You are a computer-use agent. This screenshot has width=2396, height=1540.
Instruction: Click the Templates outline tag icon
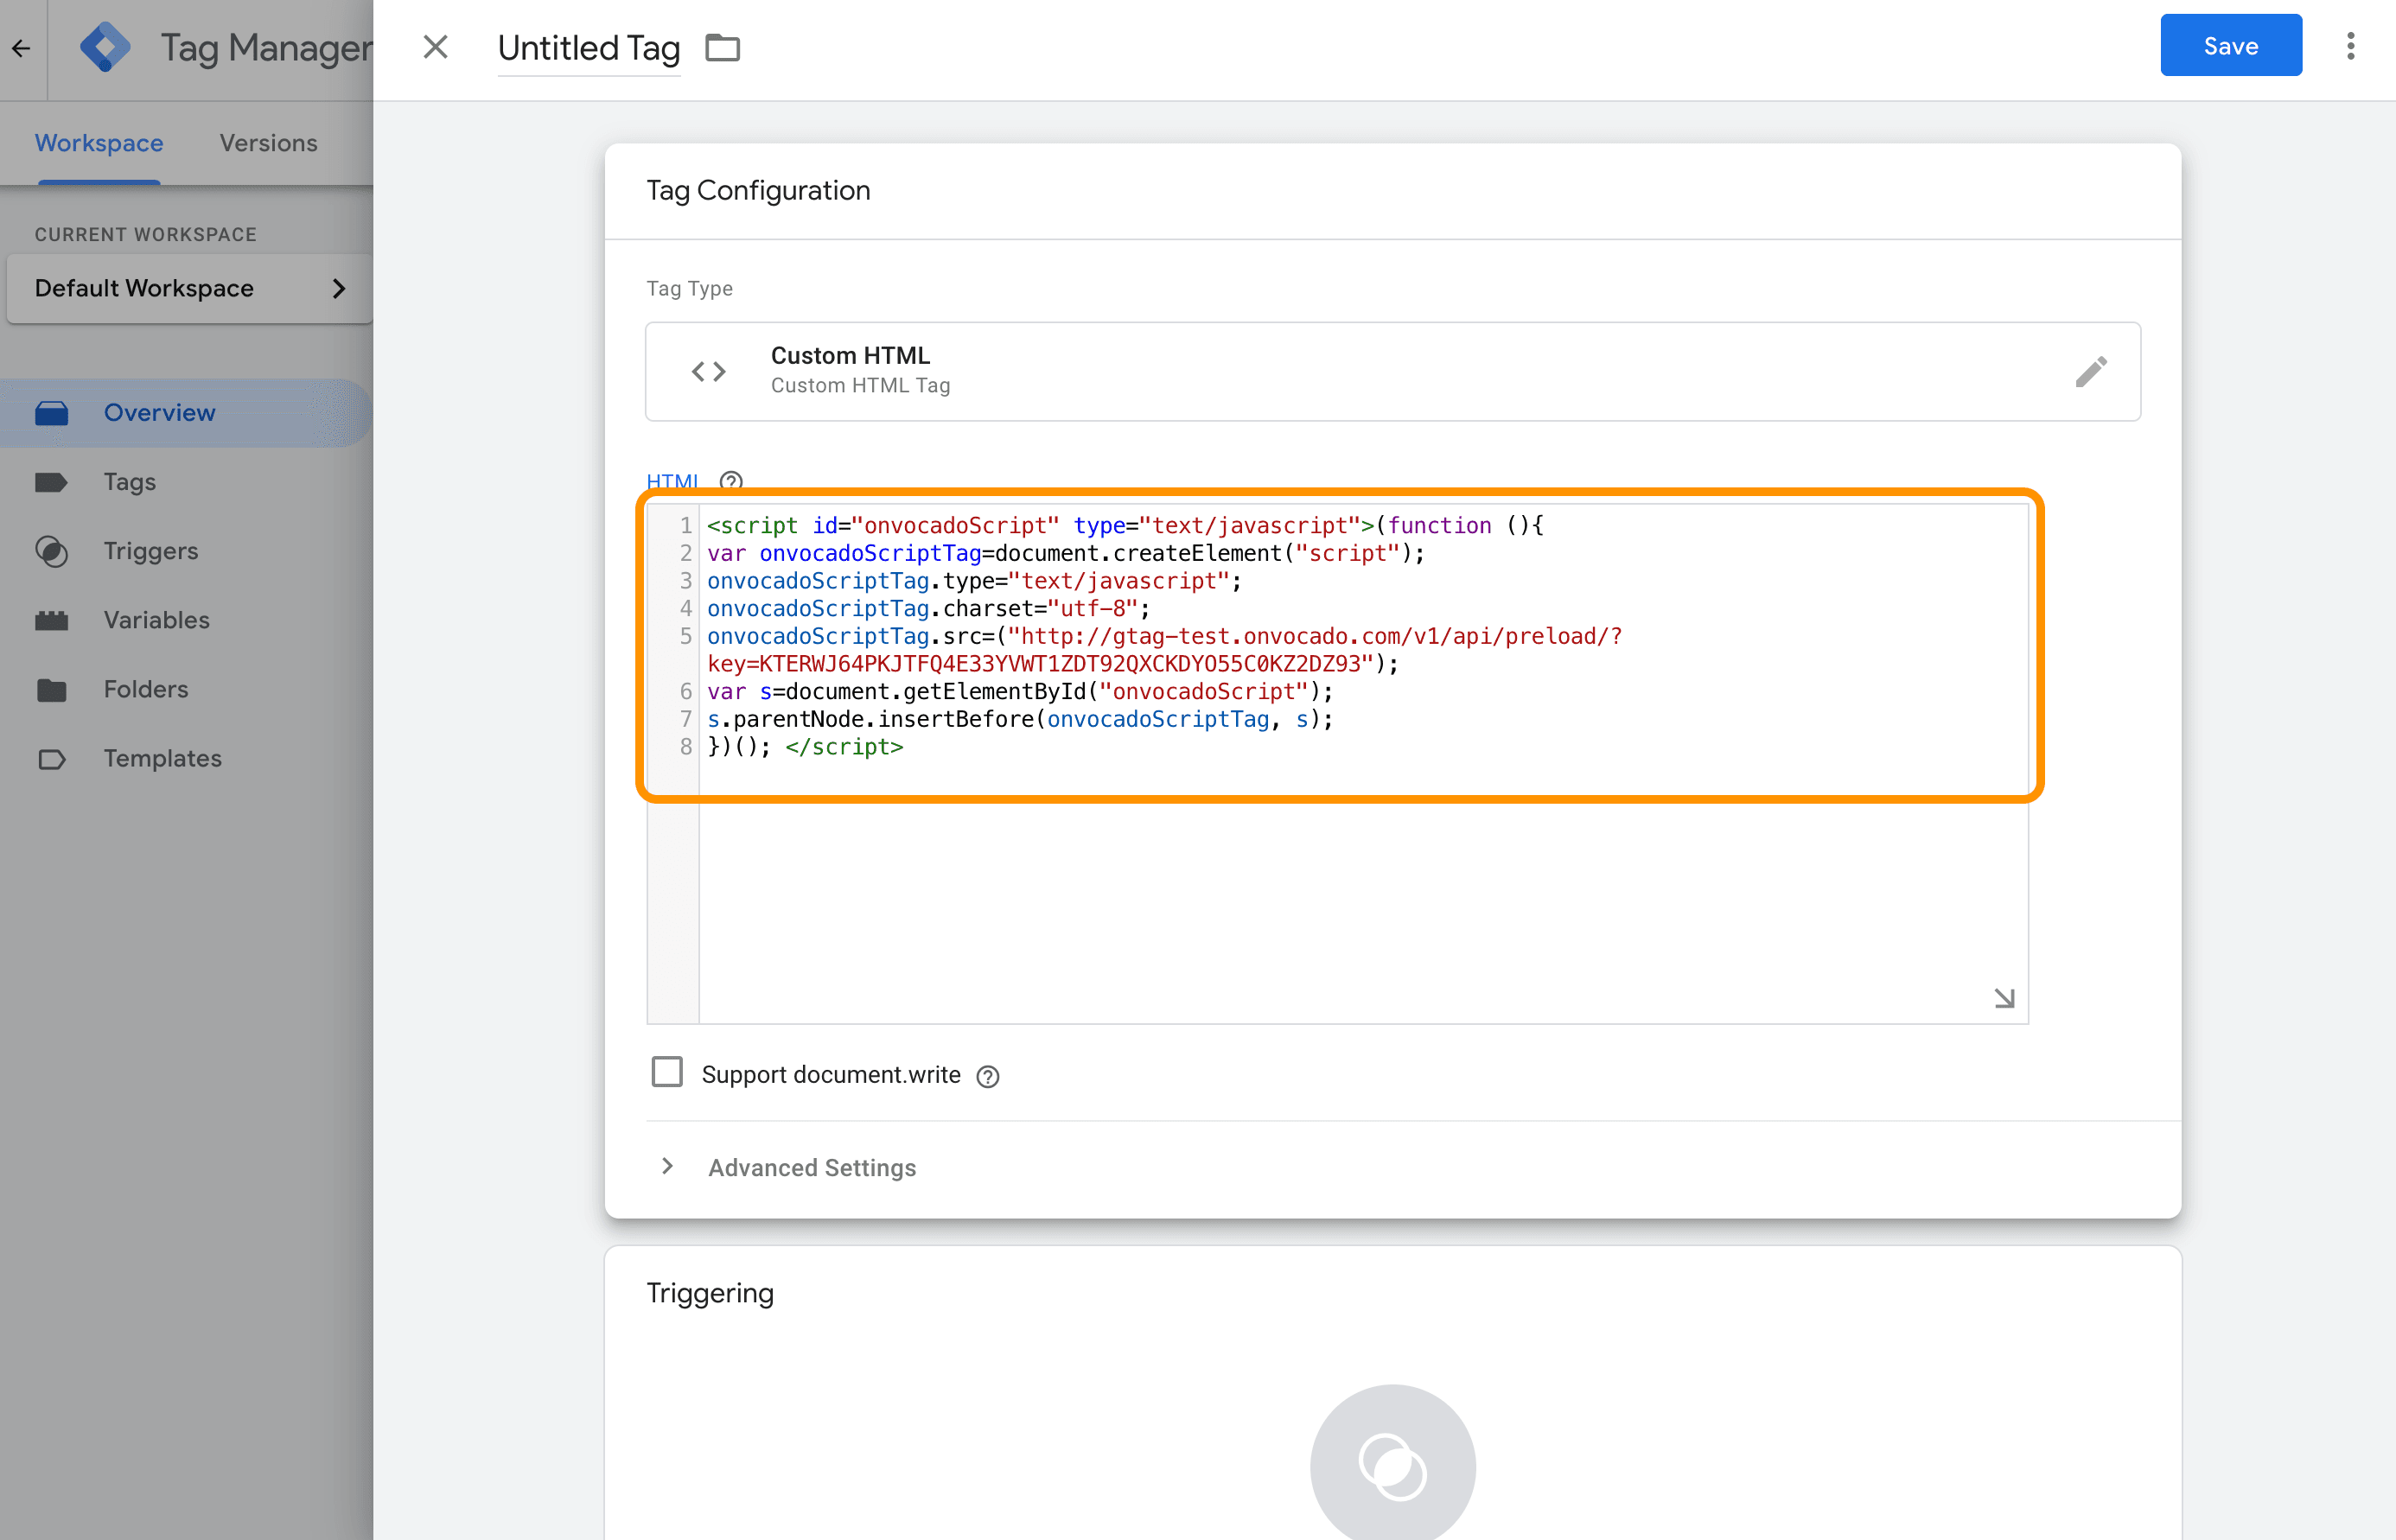(x=52, y=759)
